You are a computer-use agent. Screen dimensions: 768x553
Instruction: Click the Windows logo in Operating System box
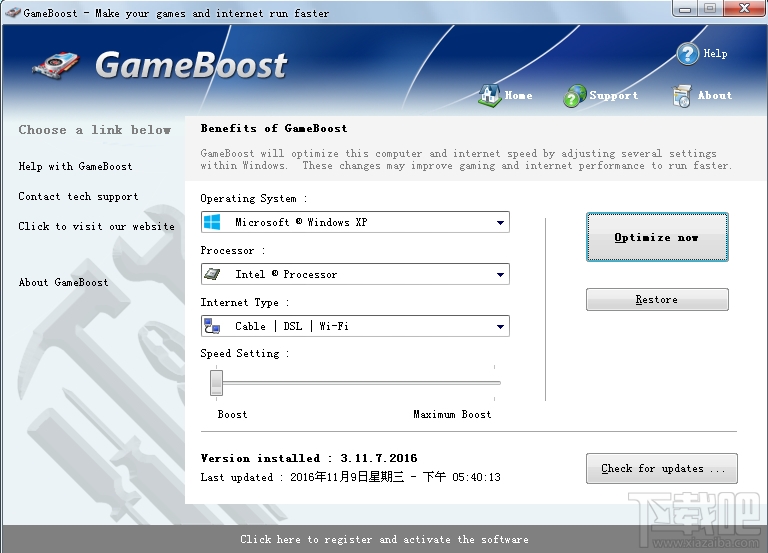click(212, 222)
